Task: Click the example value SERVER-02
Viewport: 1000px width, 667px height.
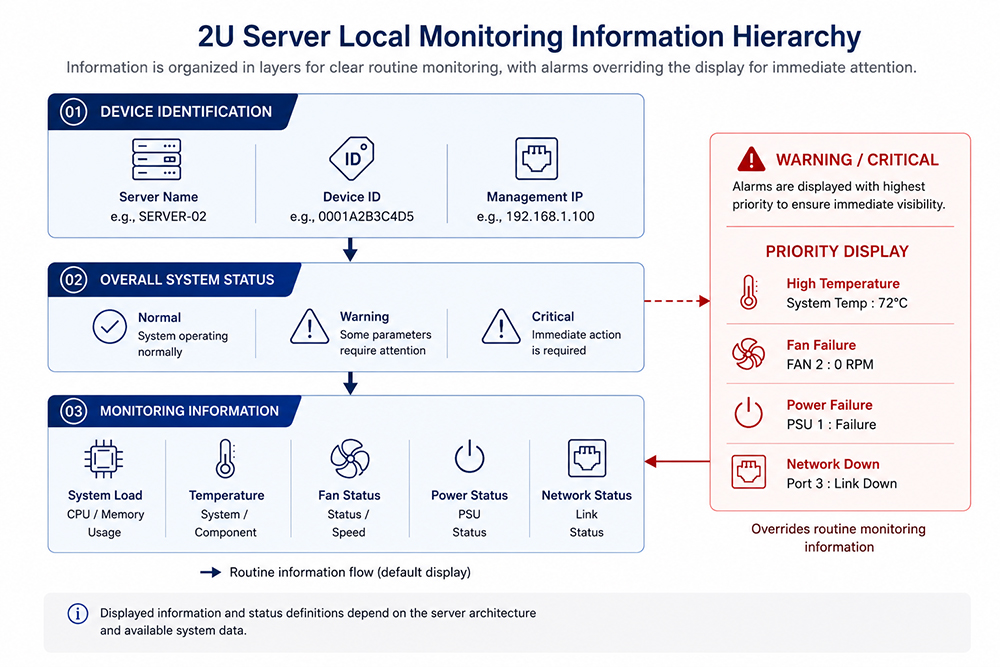Action: [173, 217]
